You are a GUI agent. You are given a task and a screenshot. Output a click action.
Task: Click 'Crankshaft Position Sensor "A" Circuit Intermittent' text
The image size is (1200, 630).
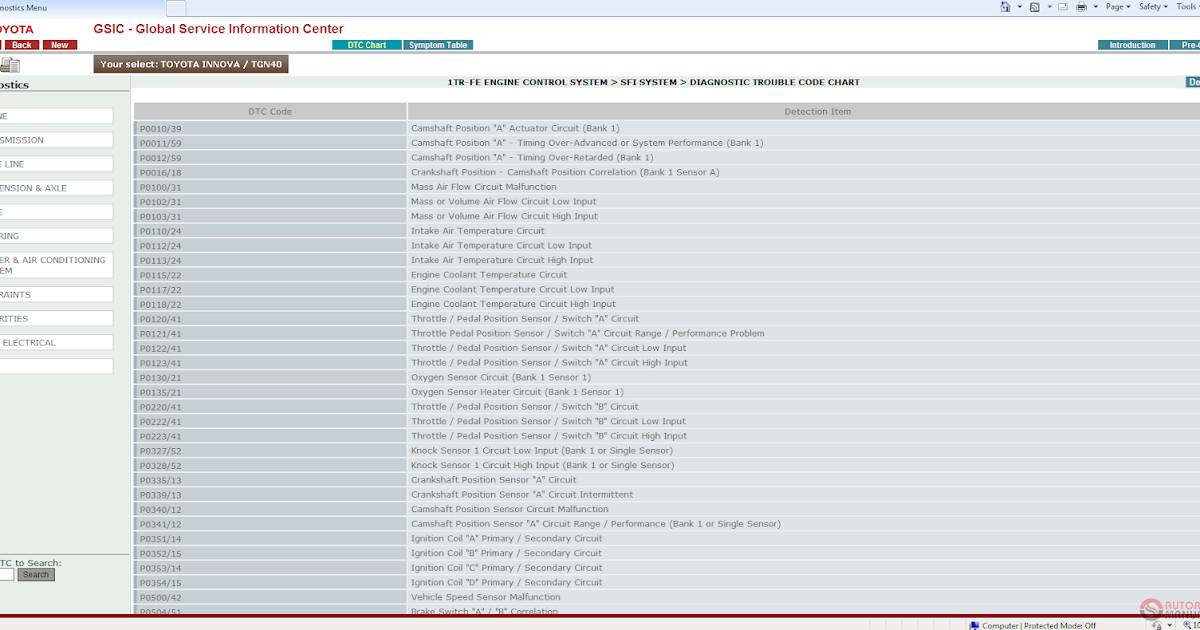[x=522, y=494]
